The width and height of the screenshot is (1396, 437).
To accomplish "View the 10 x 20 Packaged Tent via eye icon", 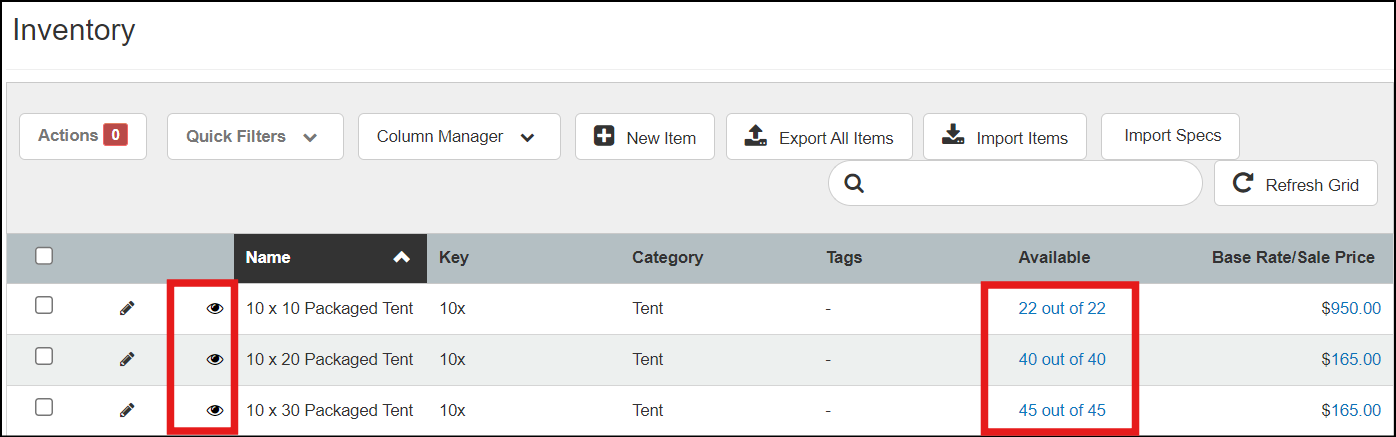I will (x=215, y=359).
